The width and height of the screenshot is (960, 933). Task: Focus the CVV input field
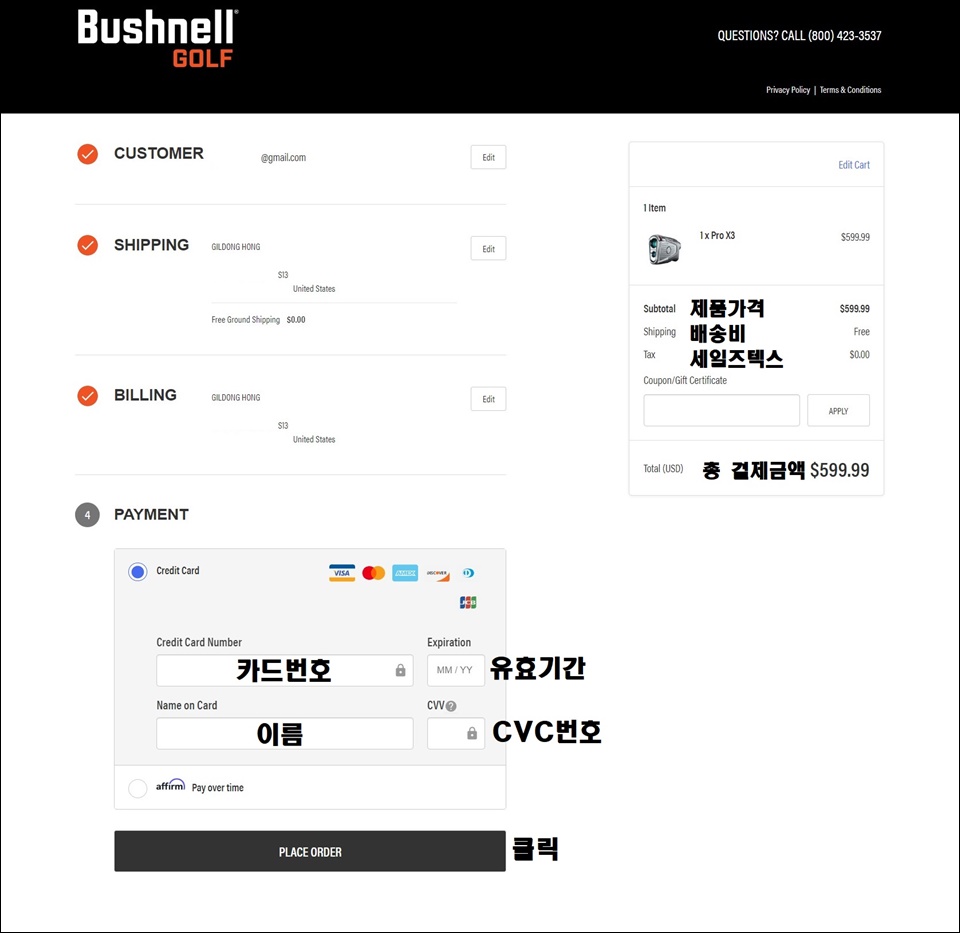pyautogui.click(x=456, y=733)
